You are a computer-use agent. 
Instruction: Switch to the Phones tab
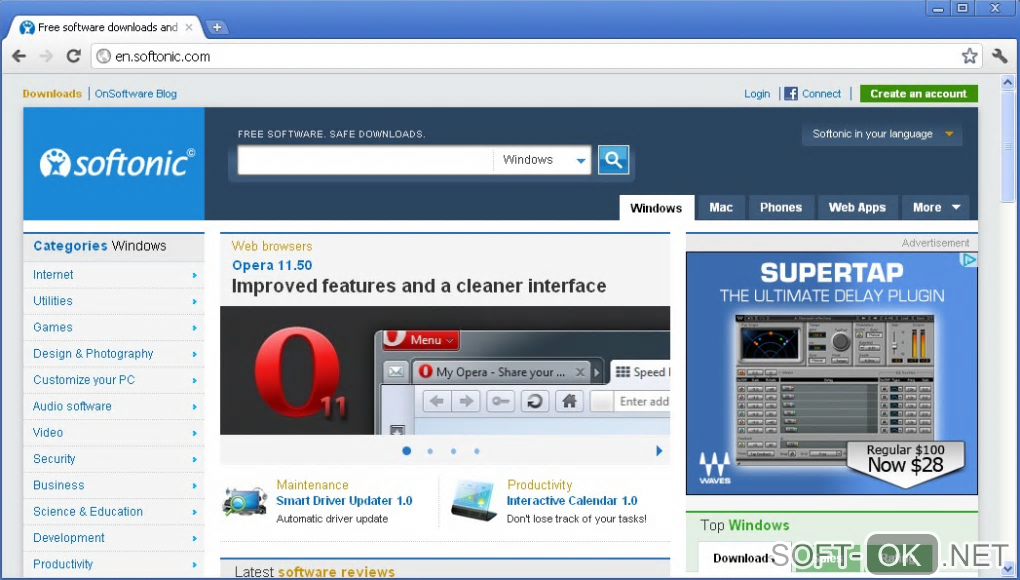point(781,207)
